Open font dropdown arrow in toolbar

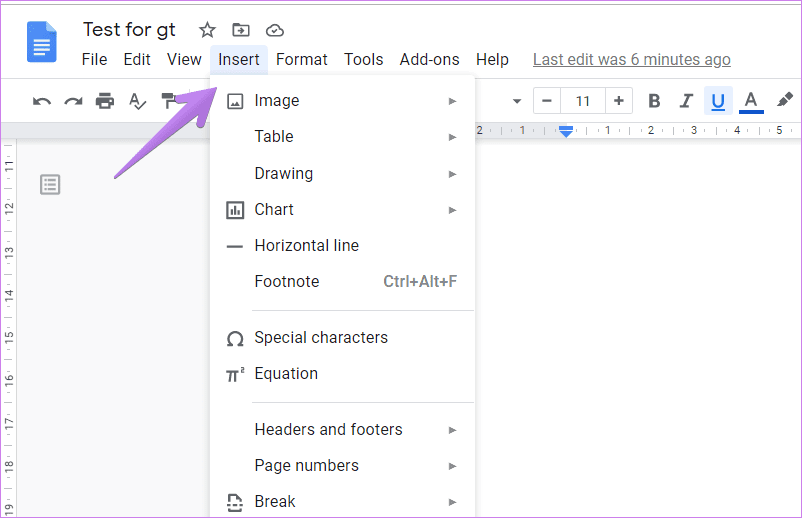pyautogui.click(x=517, y=101)
